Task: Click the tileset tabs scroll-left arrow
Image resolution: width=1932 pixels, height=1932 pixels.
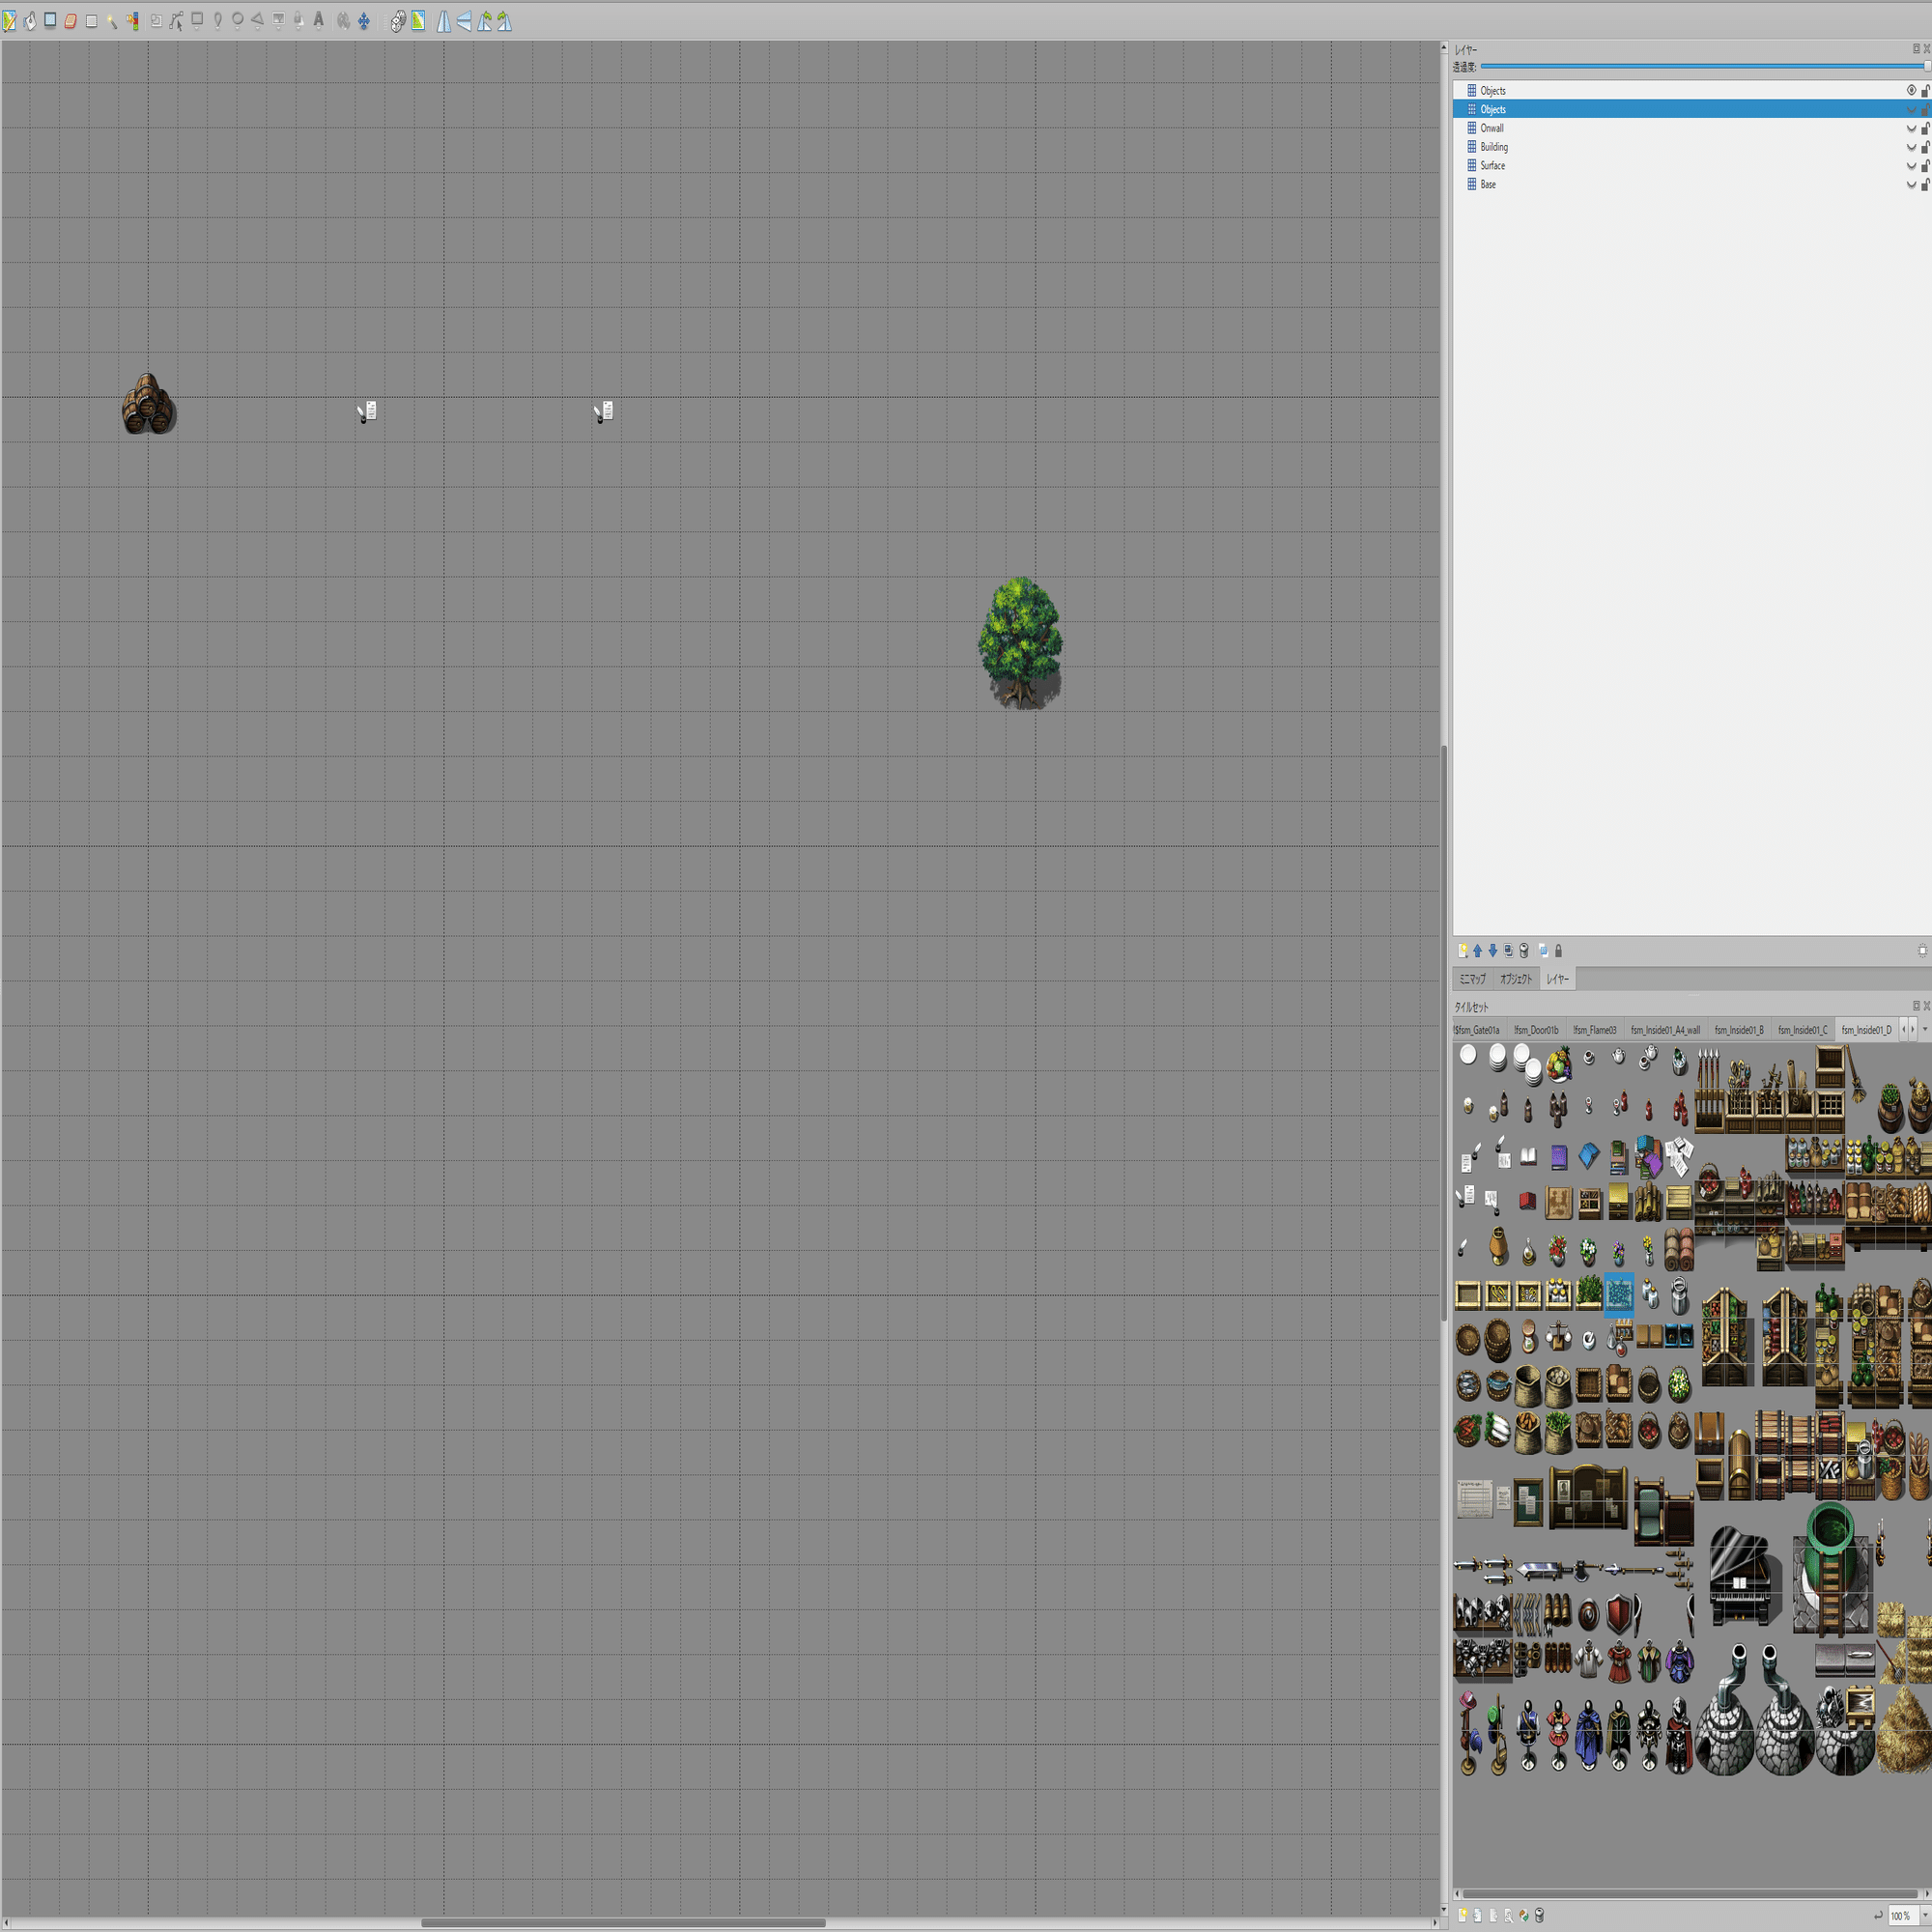Action: [1903, 1029]
